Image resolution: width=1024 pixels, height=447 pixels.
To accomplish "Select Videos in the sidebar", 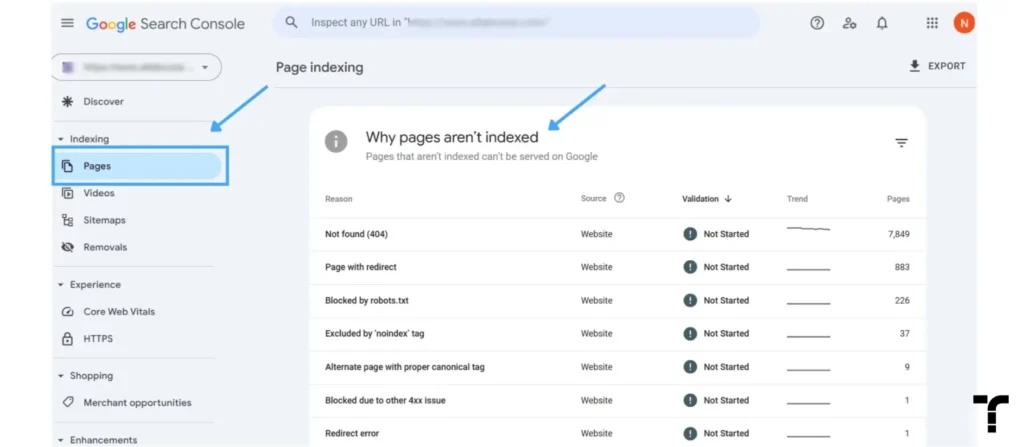I will (x=99, y=193).
